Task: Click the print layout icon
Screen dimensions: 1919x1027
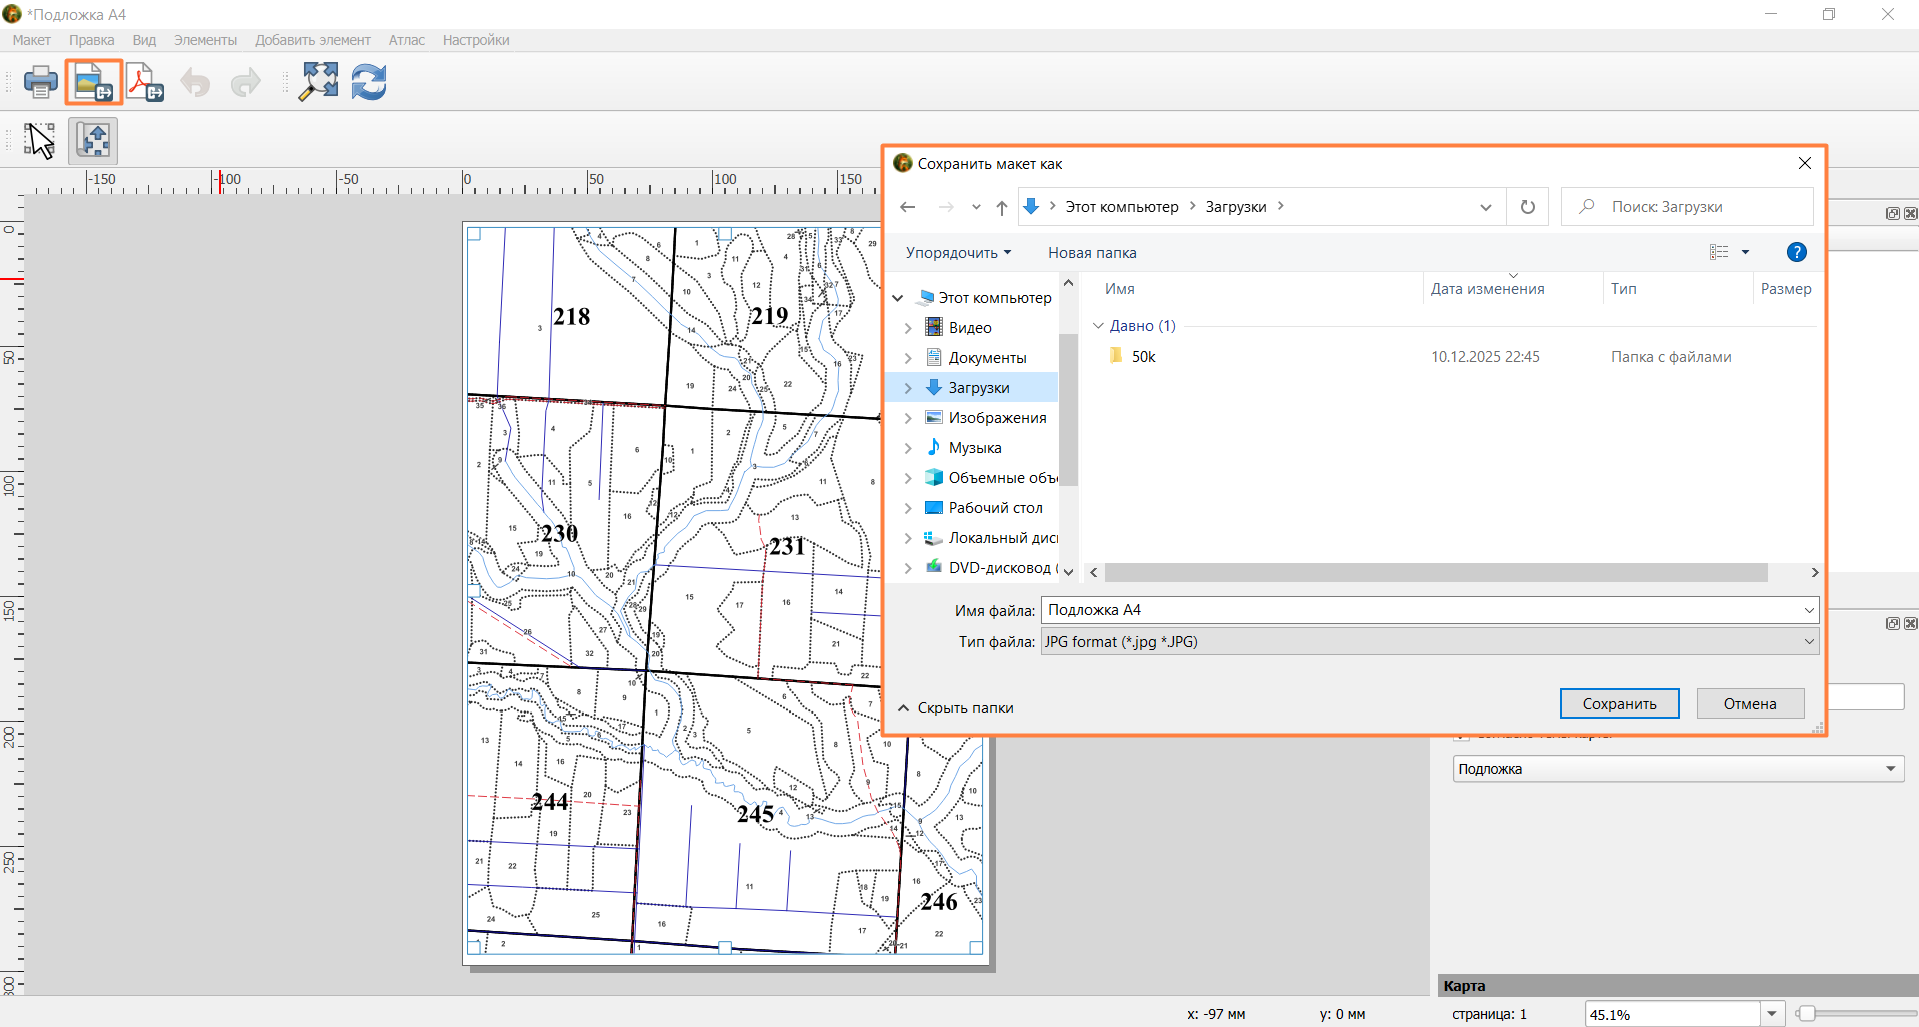Action: point(40,82)
